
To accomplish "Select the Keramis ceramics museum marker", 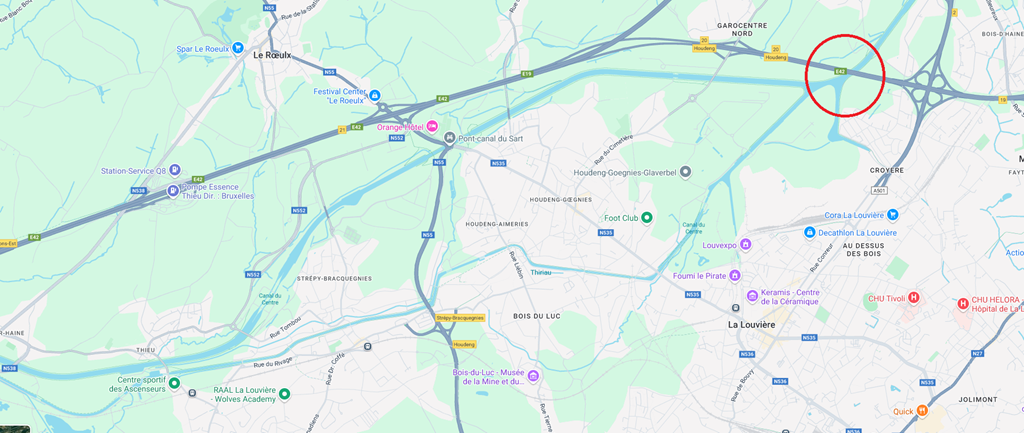I will tap(752, 297).
